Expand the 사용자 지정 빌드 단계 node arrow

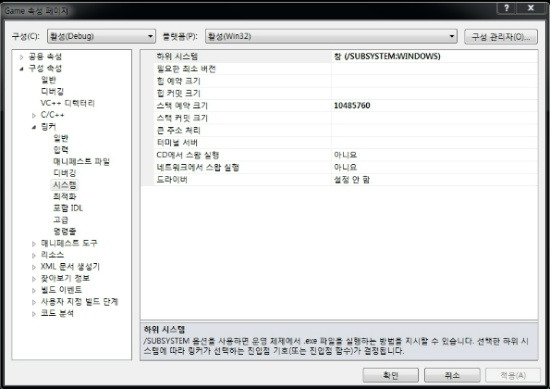34,302
